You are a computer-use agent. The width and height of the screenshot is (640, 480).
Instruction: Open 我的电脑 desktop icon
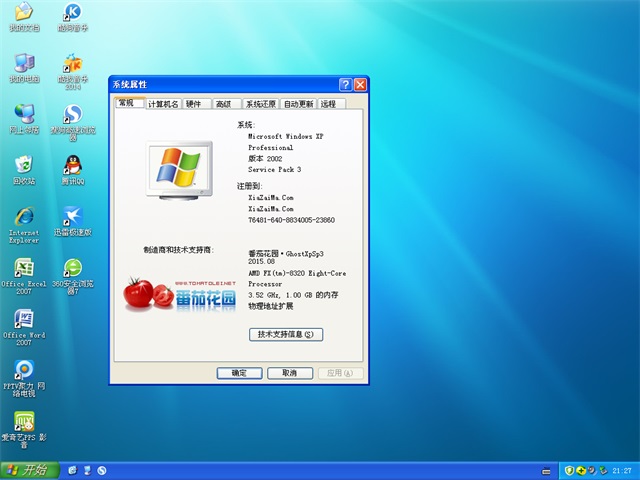[23, 64]
